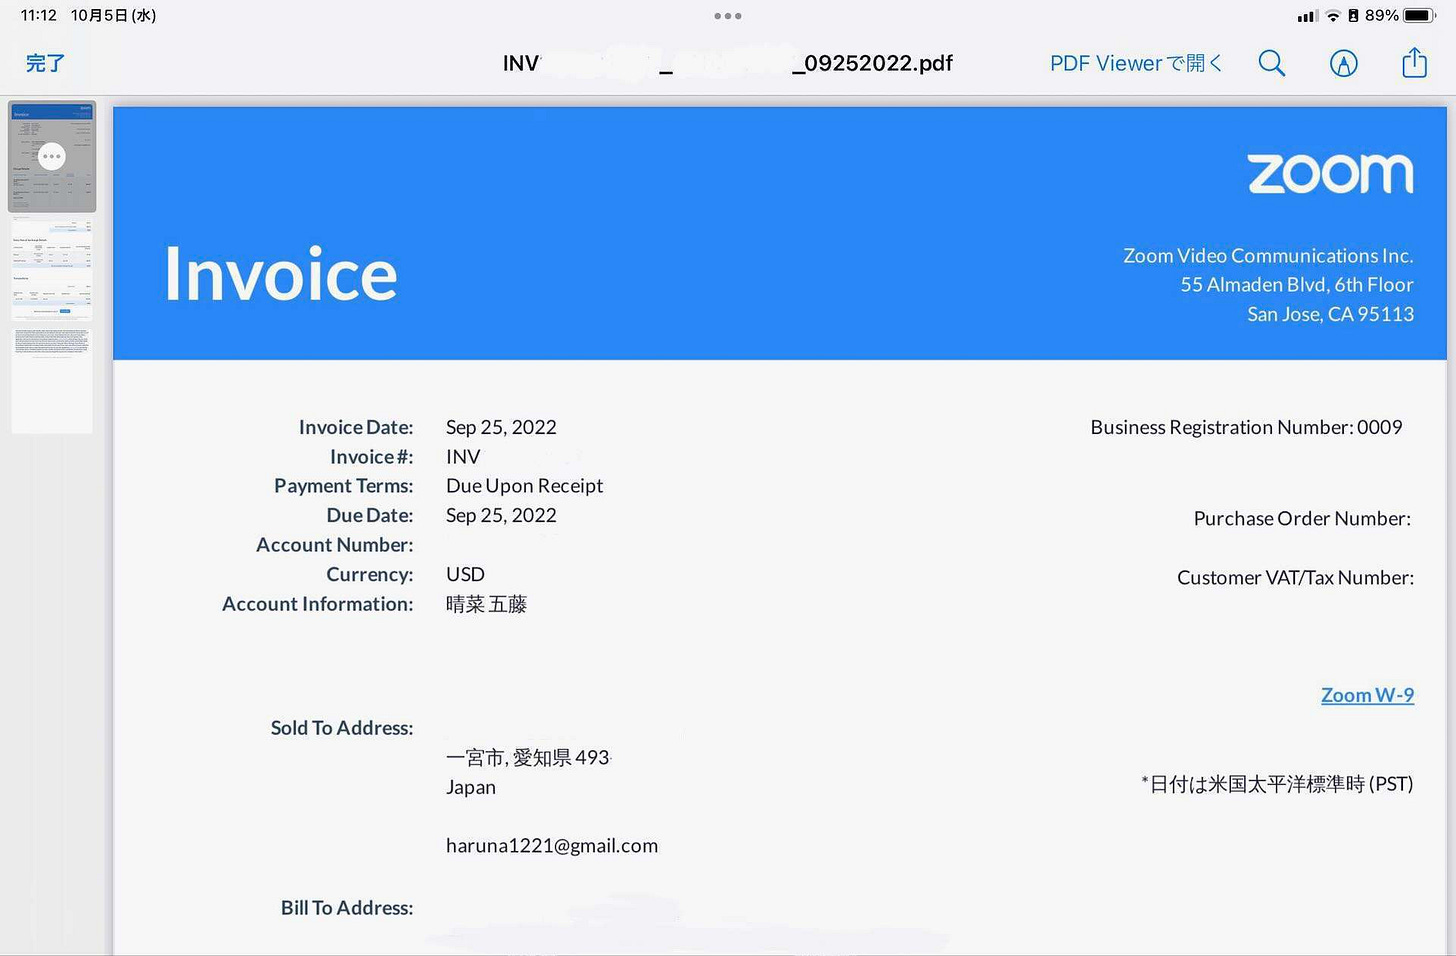Viewport: 1456px width, 956px height.
Task: Click the PDF file name title
Action: pyautogui.click(x=727, y=63)
